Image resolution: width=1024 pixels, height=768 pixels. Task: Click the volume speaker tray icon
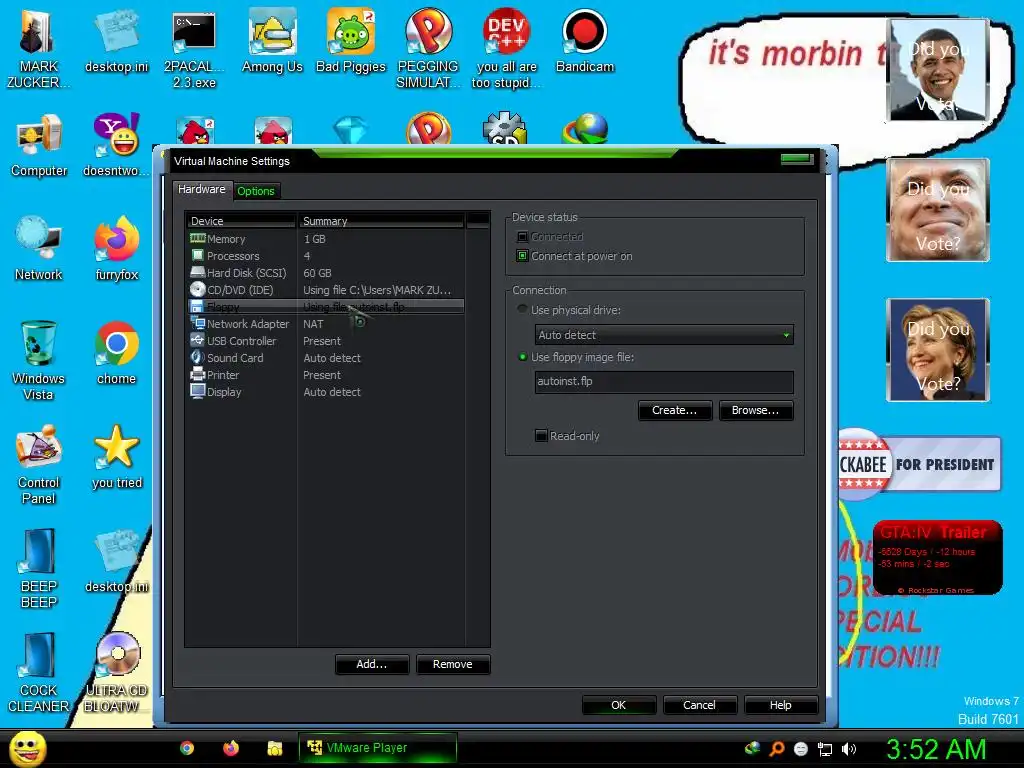849,749
